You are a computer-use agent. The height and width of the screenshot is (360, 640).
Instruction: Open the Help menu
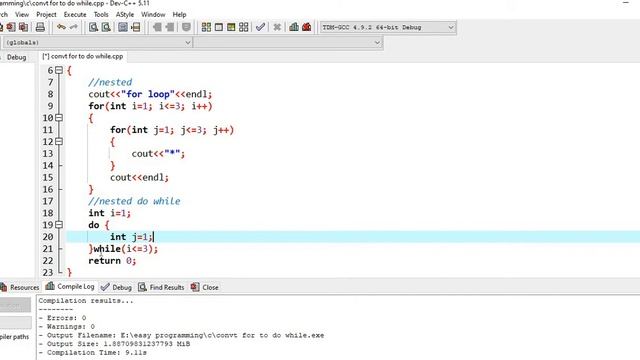[x=179, y=14]
